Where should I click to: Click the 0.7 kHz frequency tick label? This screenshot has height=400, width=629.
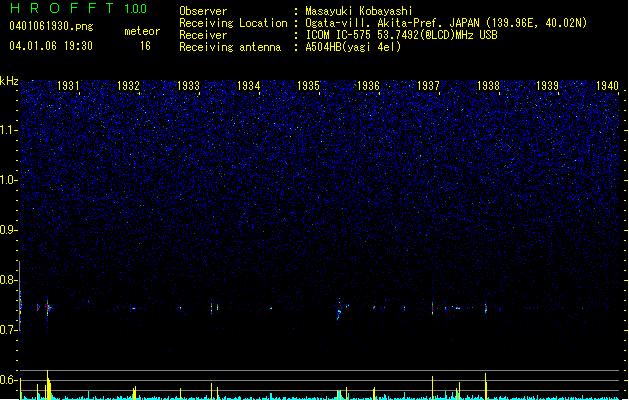tap(8, 329)
